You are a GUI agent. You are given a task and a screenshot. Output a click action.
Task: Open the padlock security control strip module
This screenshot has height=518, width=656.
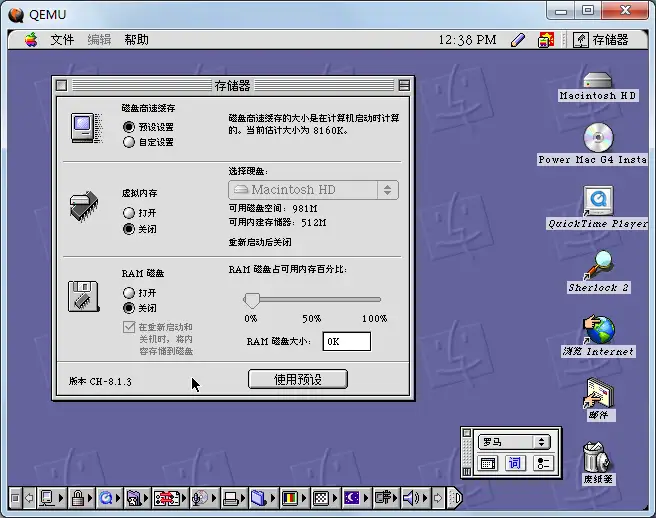tap(77, 498)
